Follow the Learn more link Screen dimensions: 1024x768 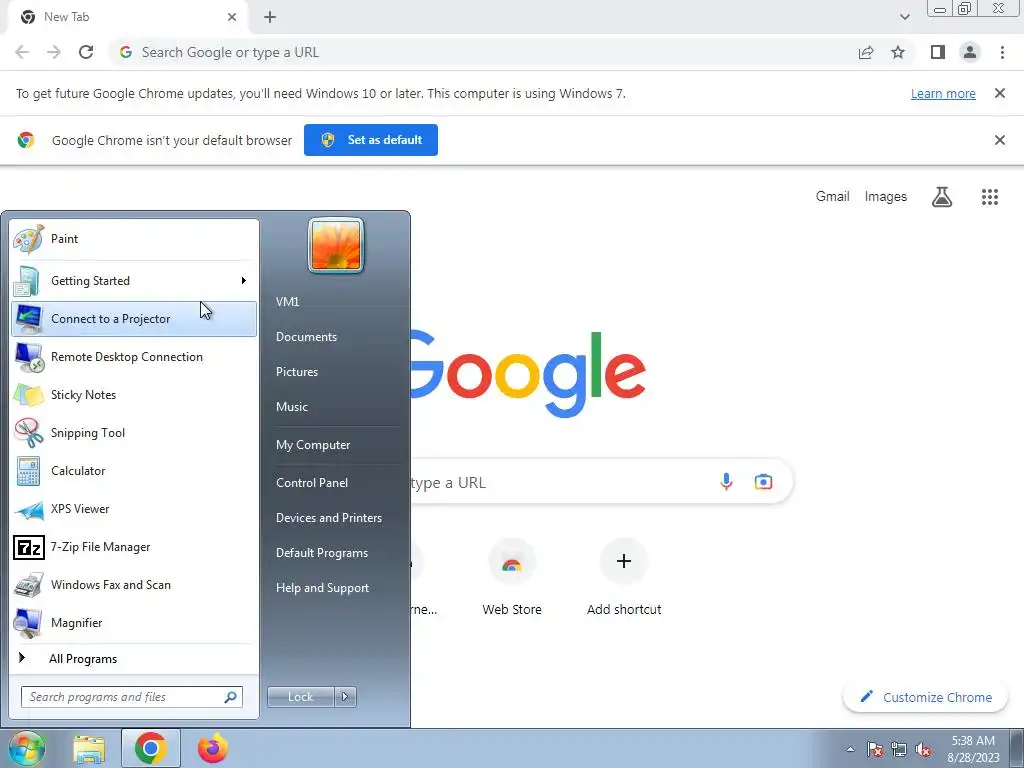point(943,93)
